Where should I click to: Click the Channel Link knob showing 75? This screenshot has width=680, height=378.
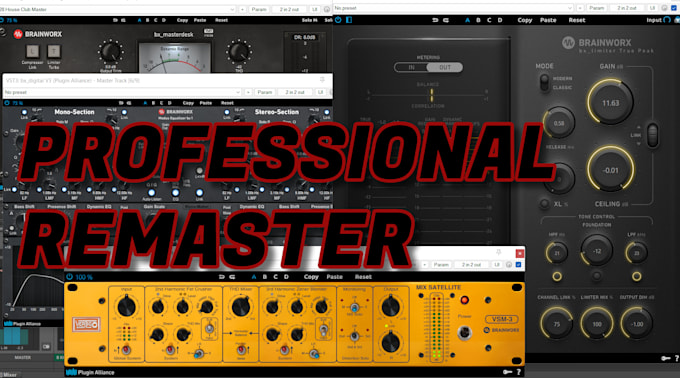coord(556,324)
